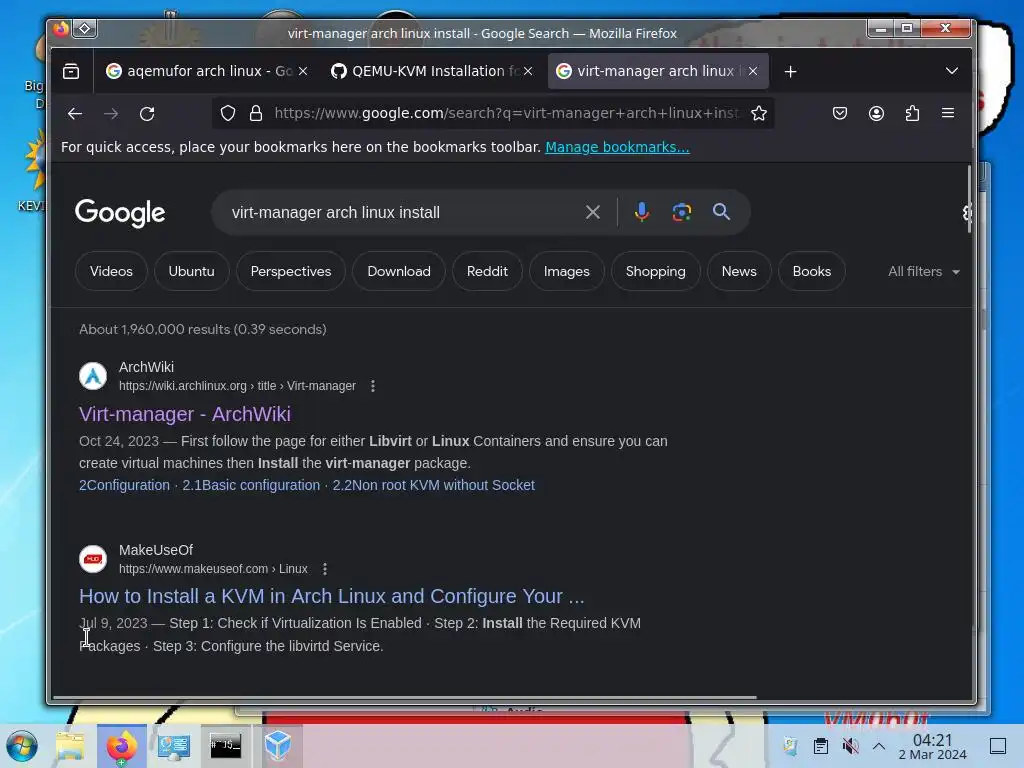The height and width of the screenshot is (768, 1024).
Task: Expand the hidden system tray arrow
Action: pyautogui.click(x=879, y=746)
